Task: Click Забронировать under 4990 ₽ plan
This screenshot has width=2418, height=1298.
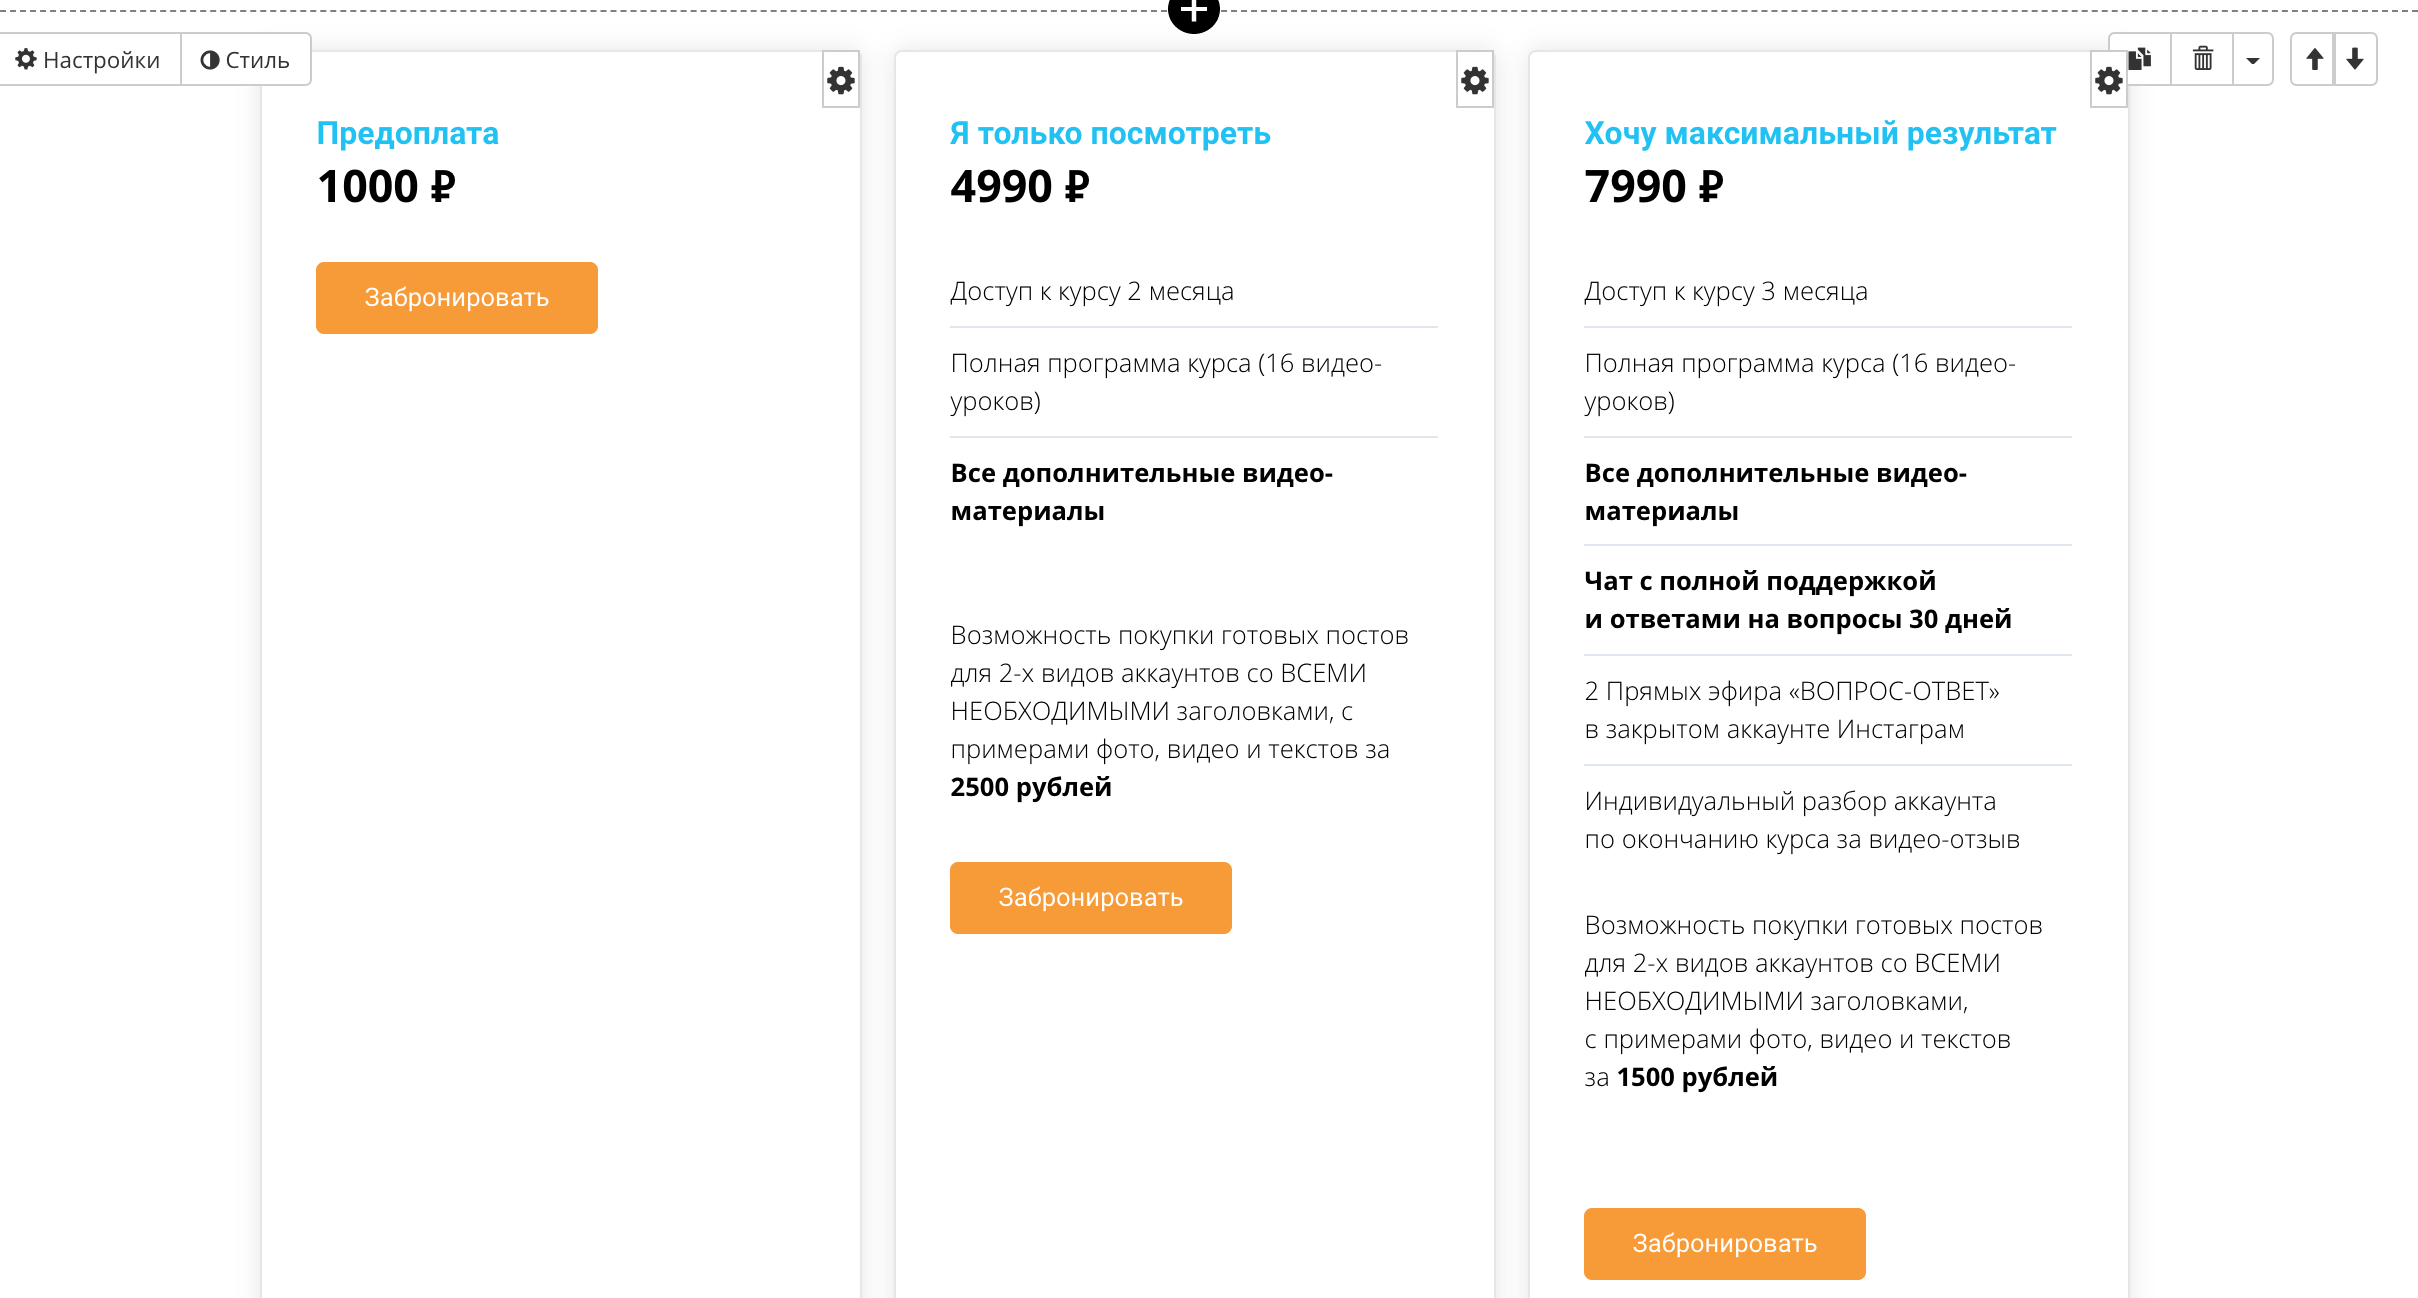Action: [x=1091, y=898]
